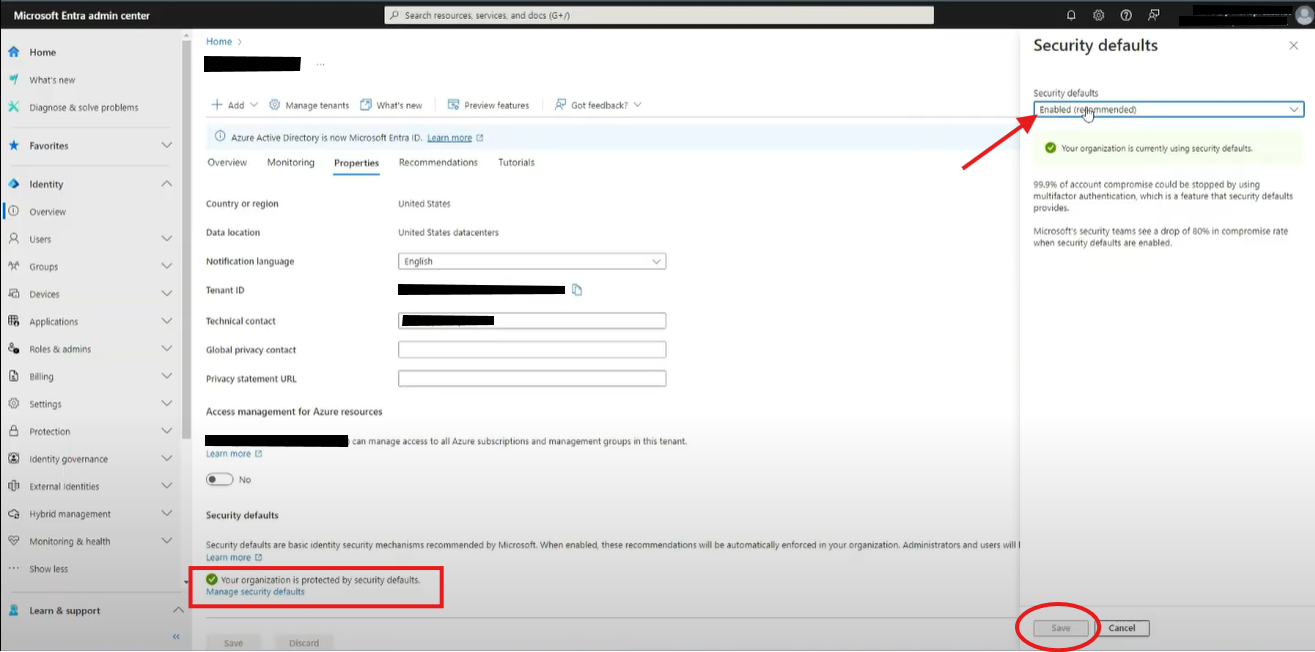Click the What's new sidebar icon
This screenshot has height=652, width=1315.
[x=14, y=79]
